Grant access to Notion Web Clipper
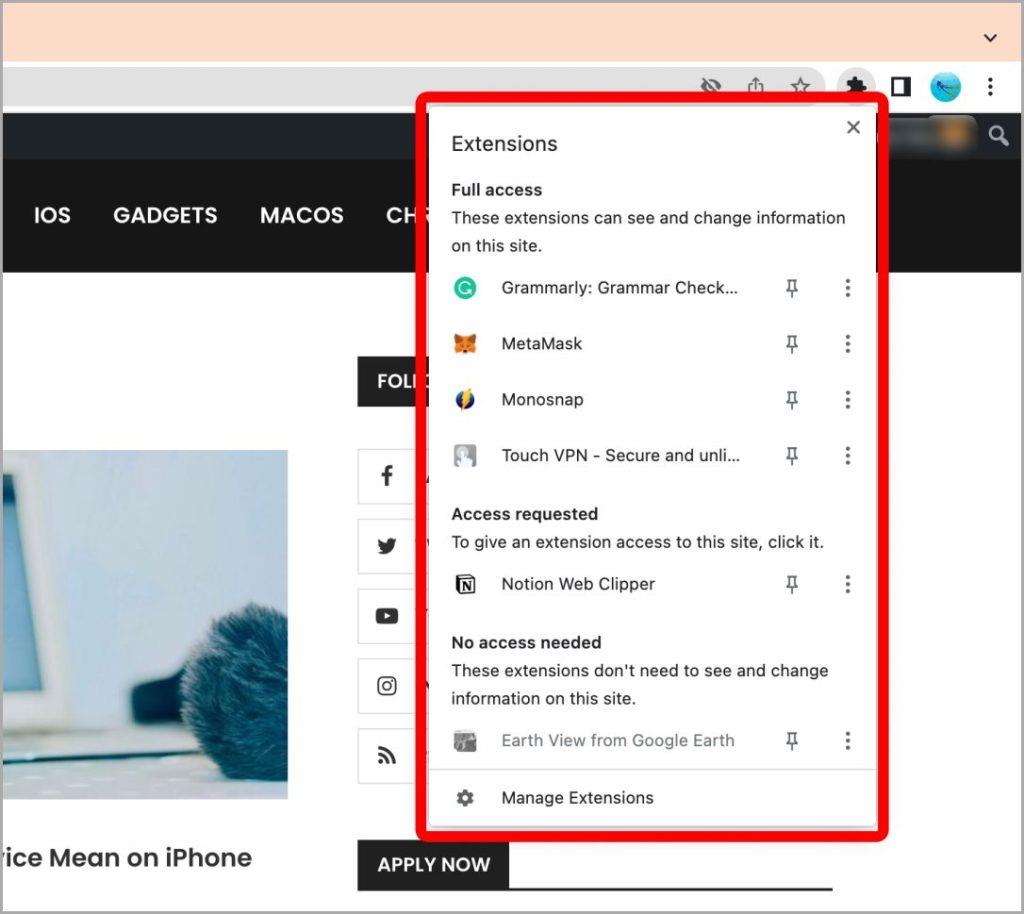 tap(578, 584)
